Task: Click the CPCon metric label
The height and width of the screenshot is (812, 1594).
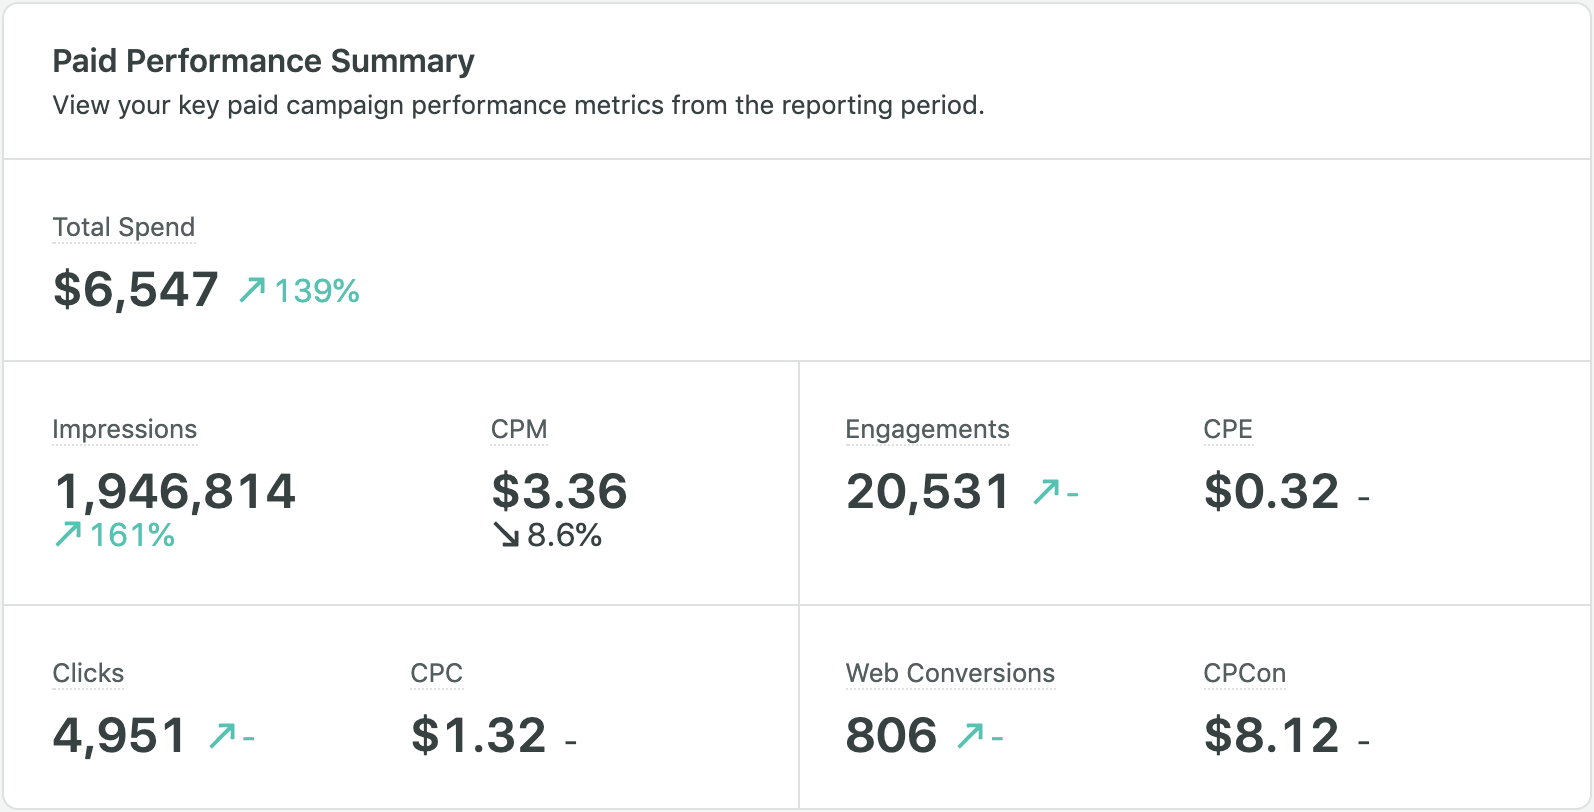Action: (x=1244, y=673)
